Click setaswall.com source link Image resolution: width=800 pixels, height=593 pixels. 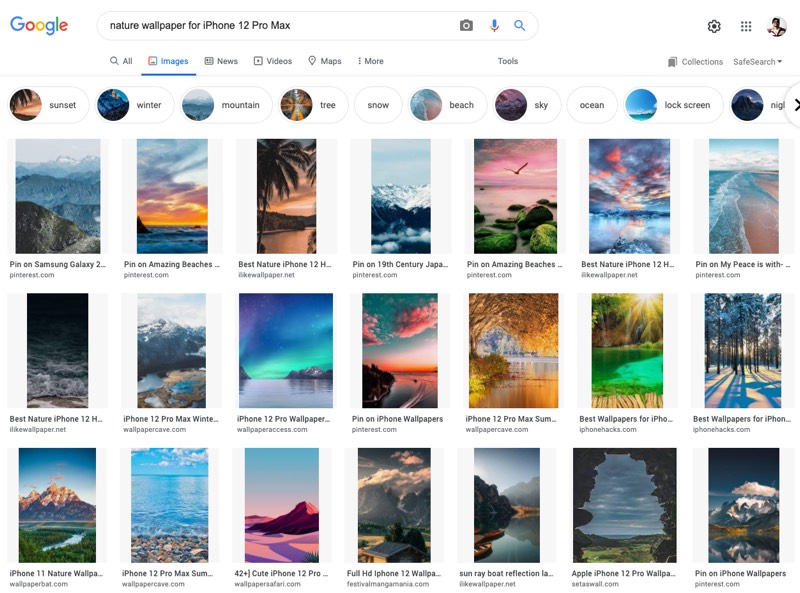coord(595,584)
